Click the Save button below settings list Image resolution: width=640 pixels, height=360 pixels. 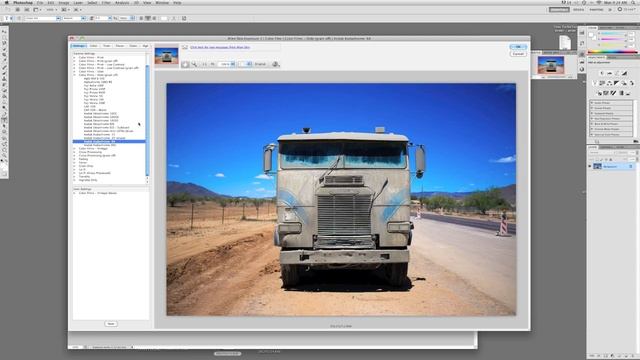(111, 324)
